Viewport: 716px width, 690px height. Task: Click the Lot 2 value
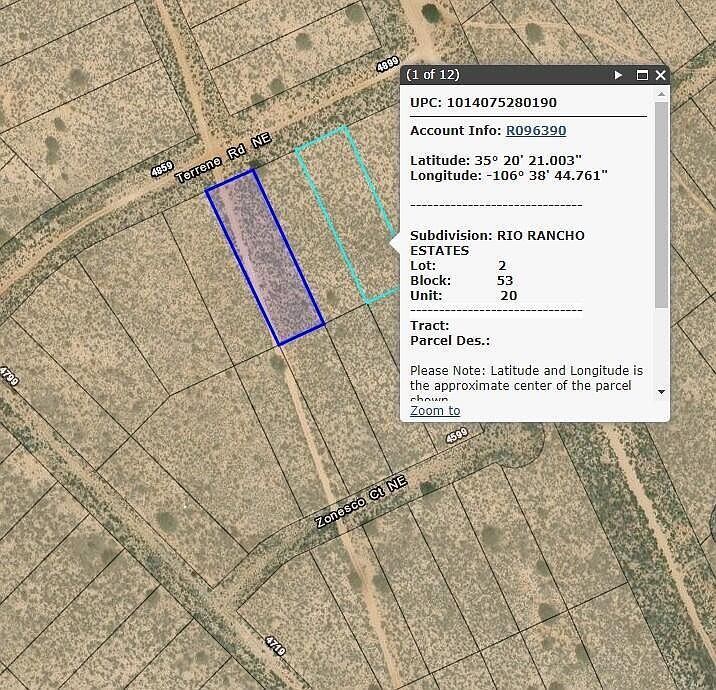(x=502, y=265)
